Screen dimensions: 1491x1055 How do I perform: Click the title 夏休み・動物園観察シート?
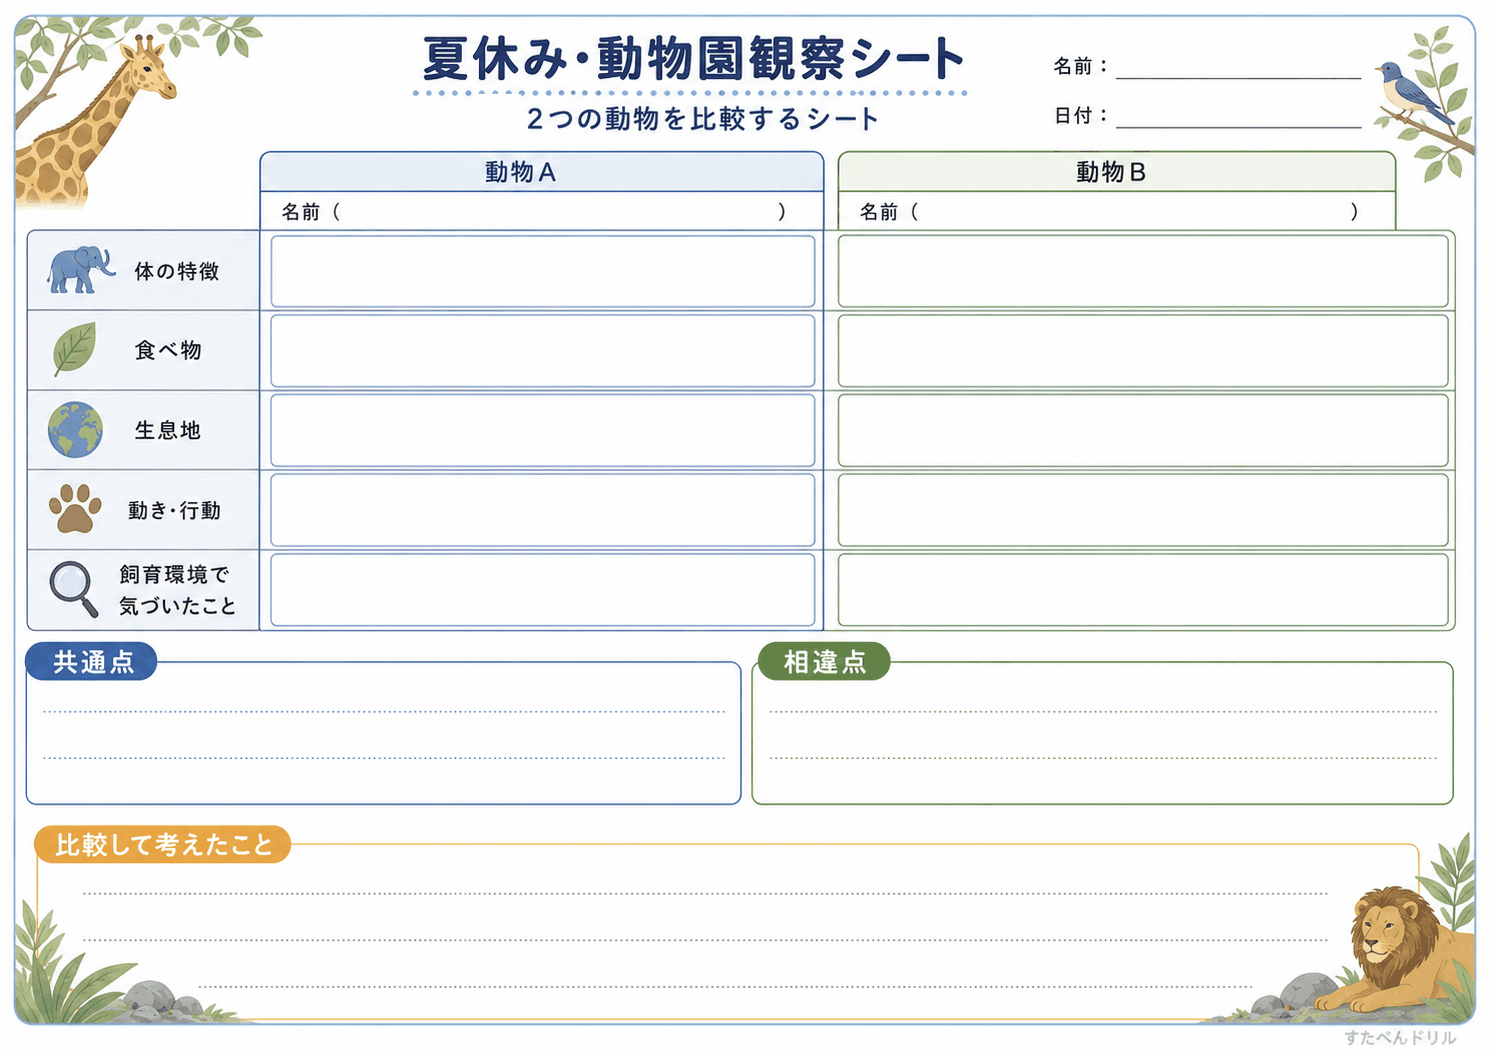point(692,59)
